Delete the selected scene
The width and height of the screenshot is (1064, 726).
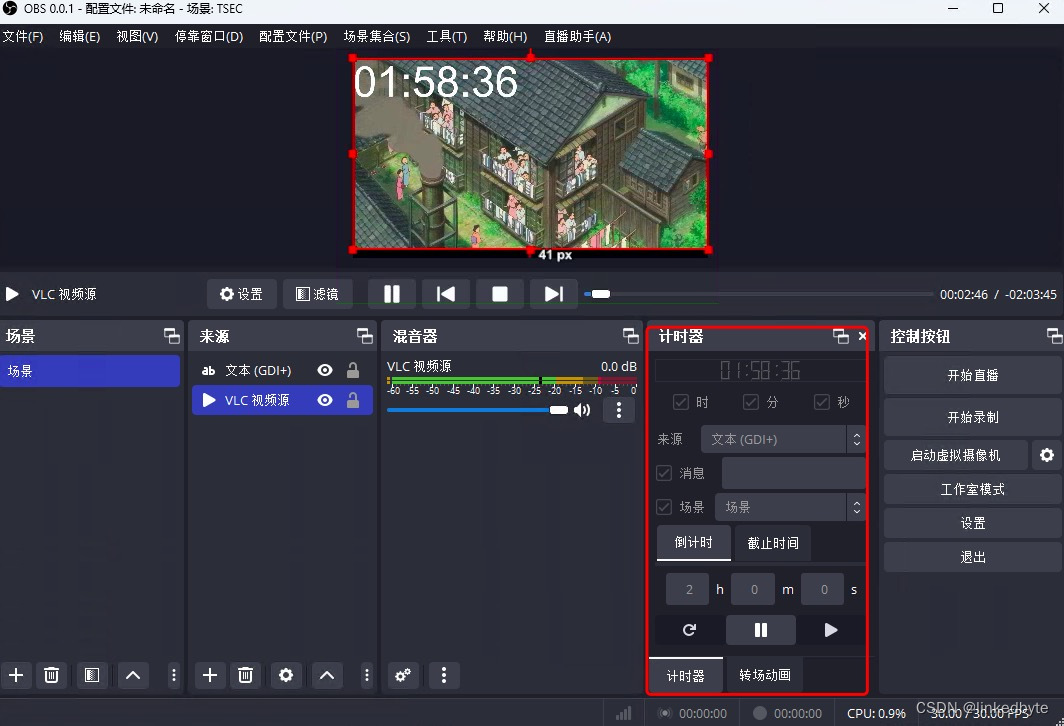point(52,675)
